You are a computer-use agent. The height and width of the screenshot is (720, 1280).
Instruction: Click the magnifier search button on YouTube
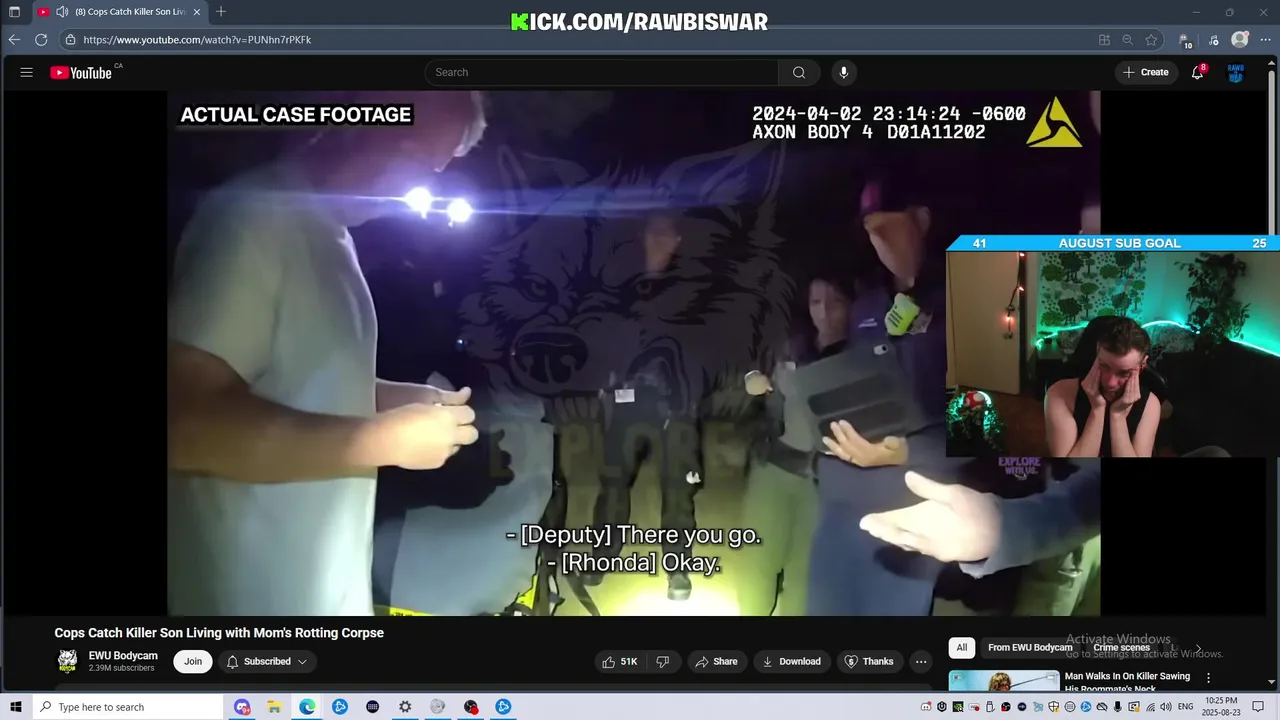[x=799, y=72]
